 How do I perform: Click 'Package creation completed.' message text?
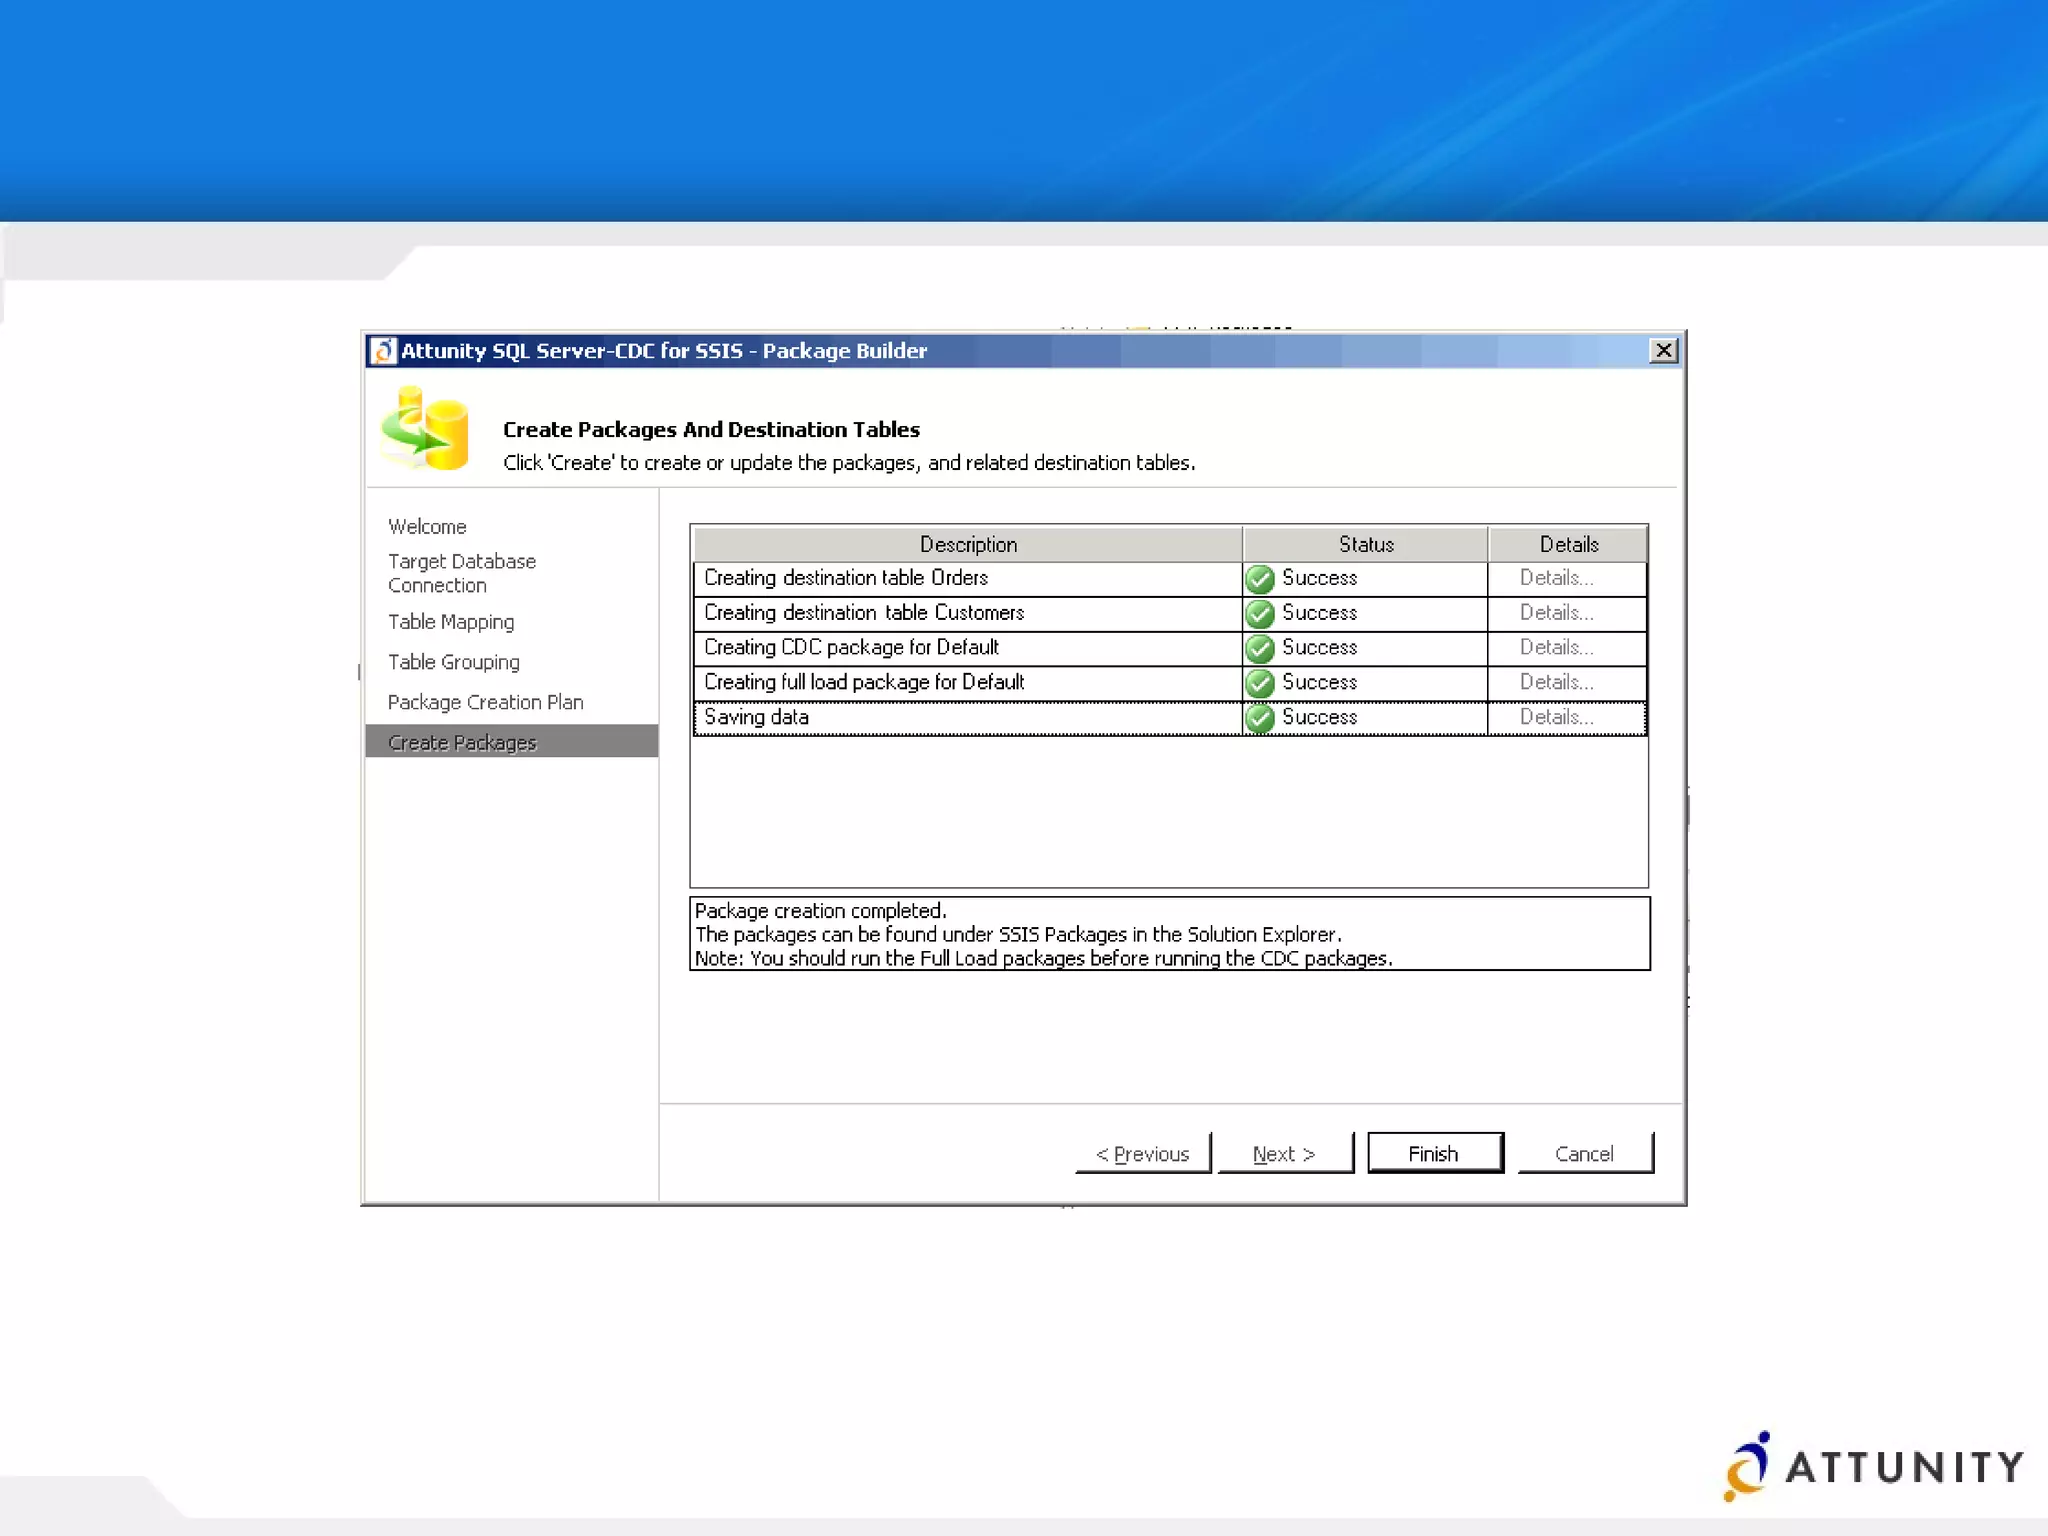(820, 911)
